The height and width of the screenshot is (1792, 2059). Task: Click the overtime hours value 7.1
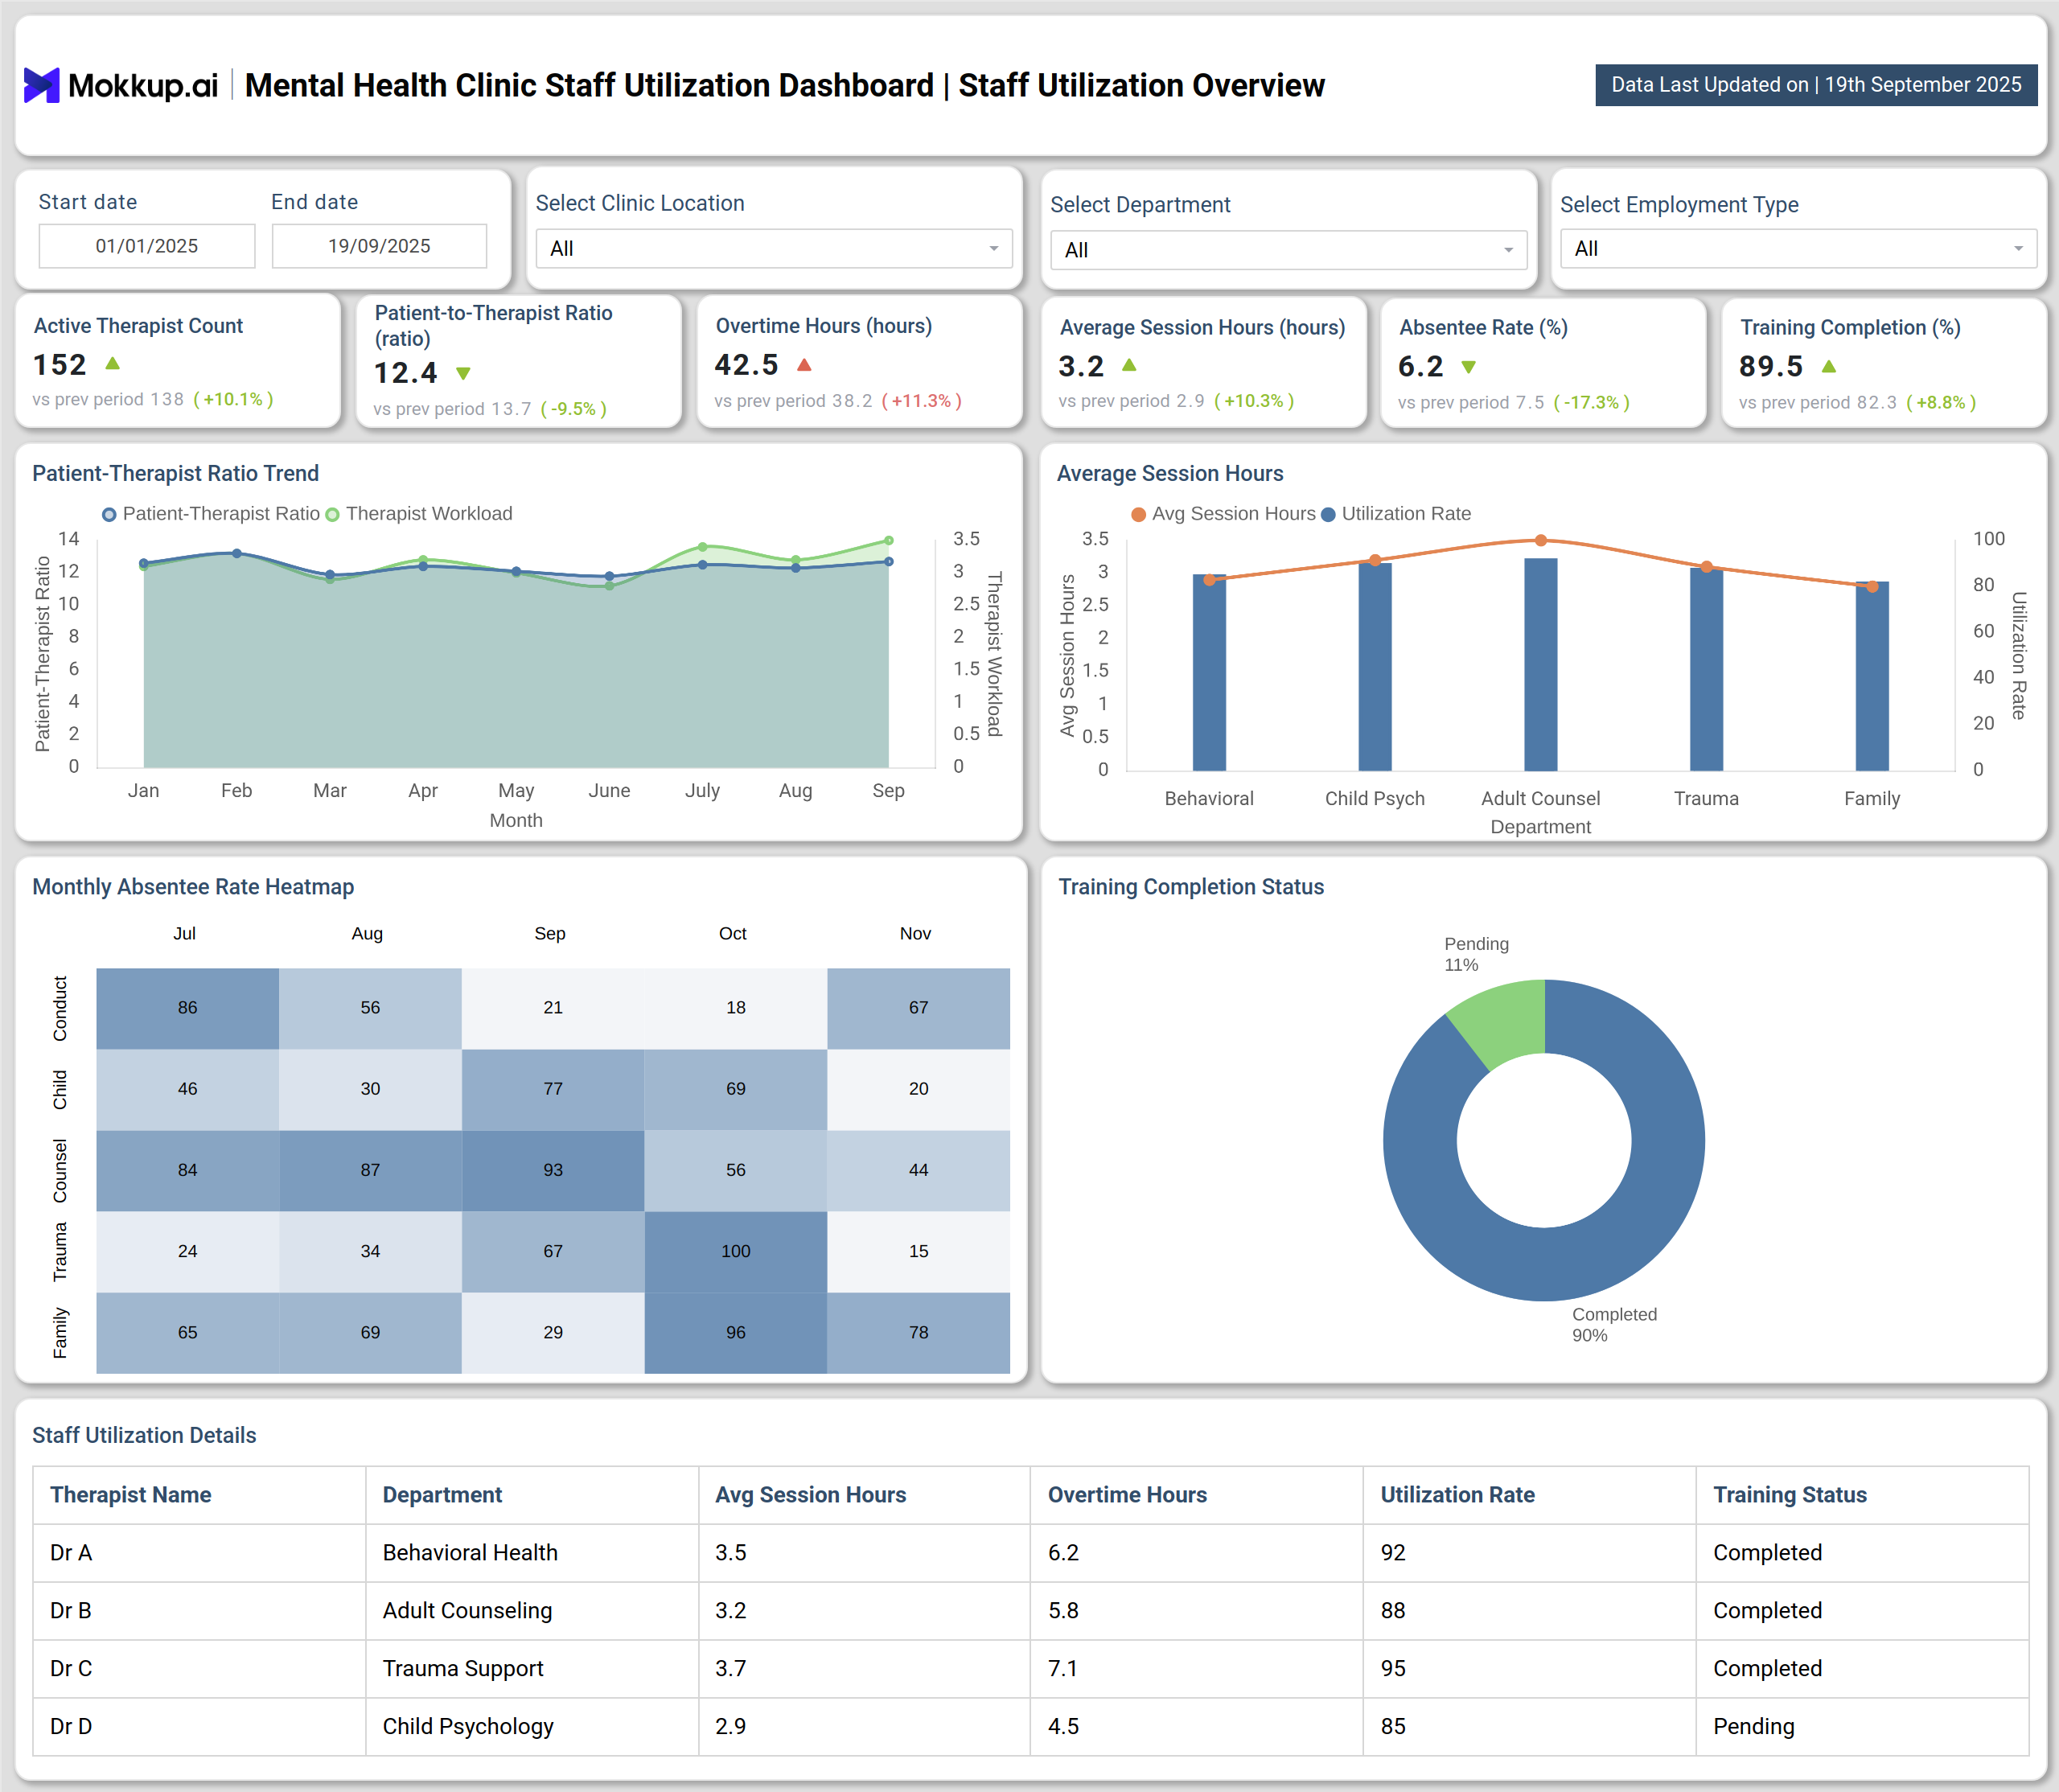point(1062,1669)
